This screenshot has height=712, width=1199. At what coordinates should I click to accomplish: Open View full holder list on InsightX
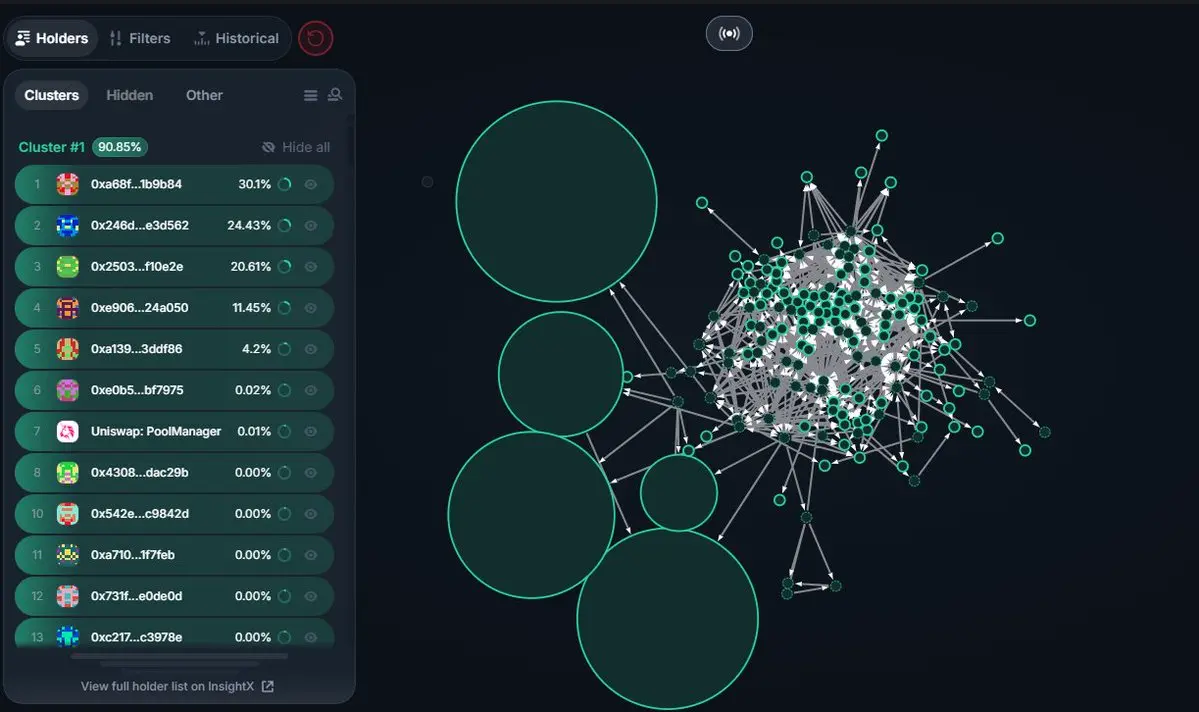pos(177,687)
